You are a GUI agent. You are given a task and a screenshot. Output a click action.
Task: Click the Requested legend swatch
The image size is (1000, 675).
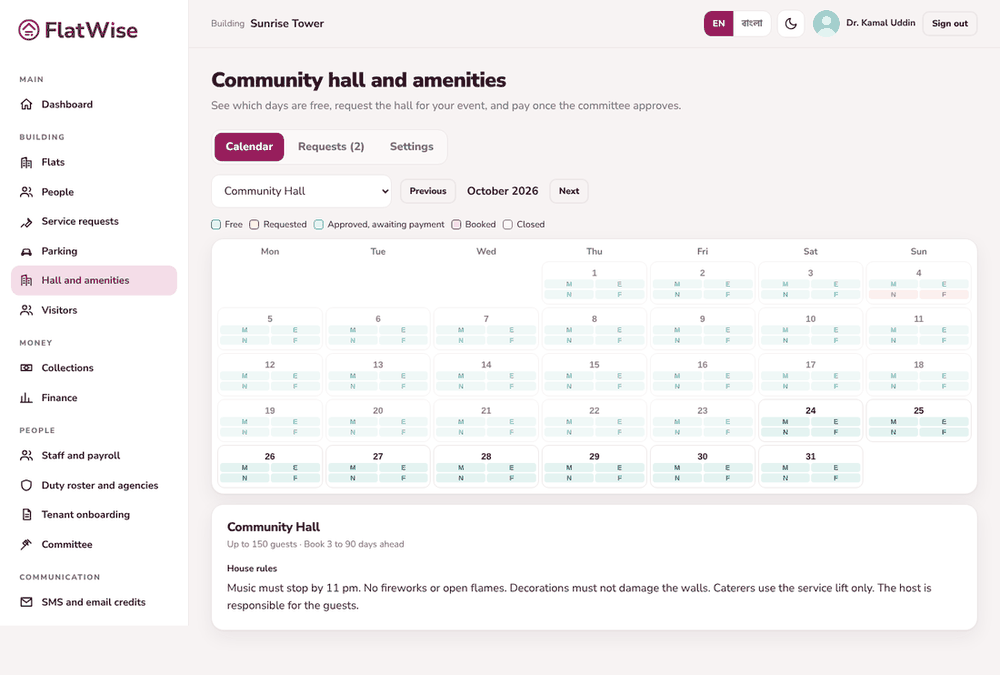(254, 225)
